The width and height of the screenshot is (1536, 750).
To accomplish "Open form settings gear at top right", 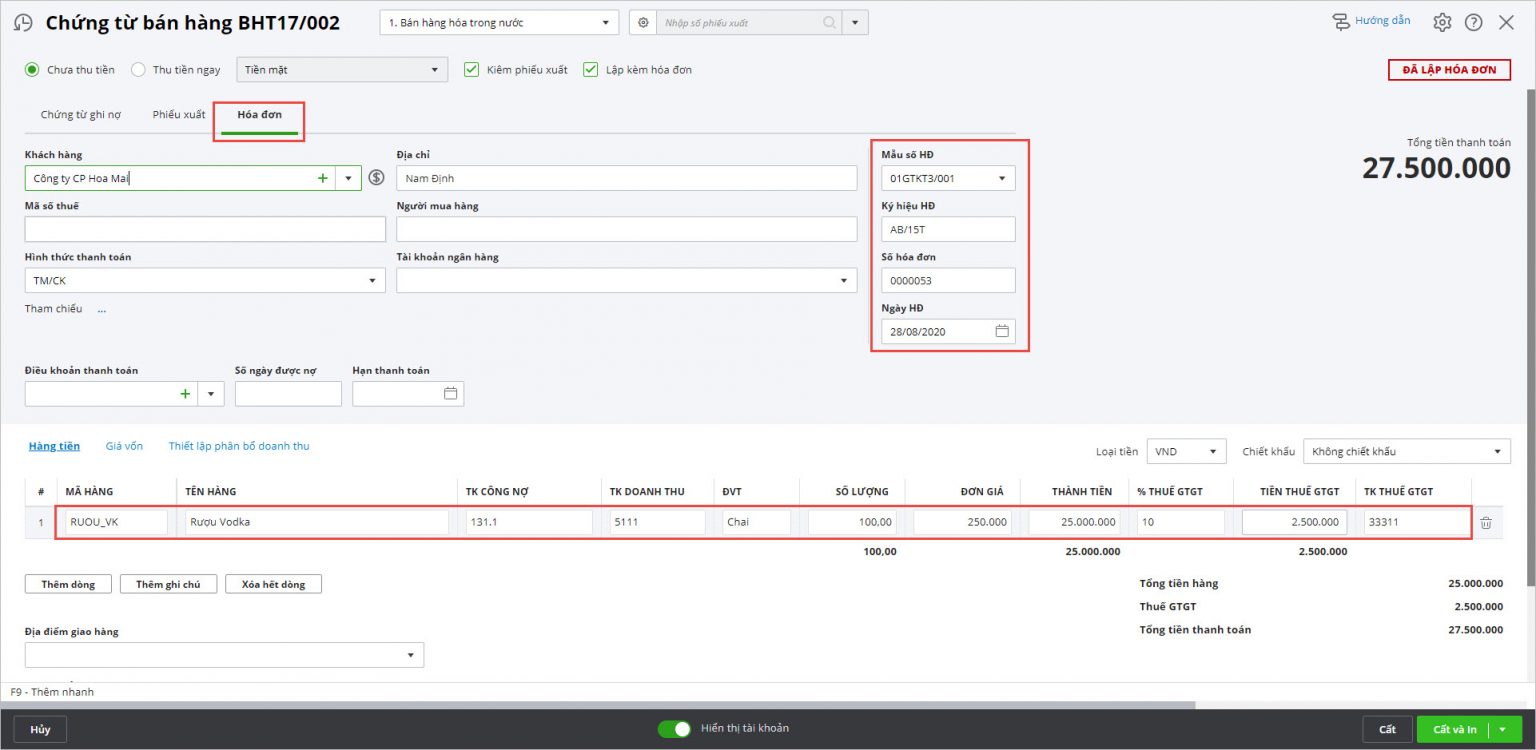I will click(1442, 22).
